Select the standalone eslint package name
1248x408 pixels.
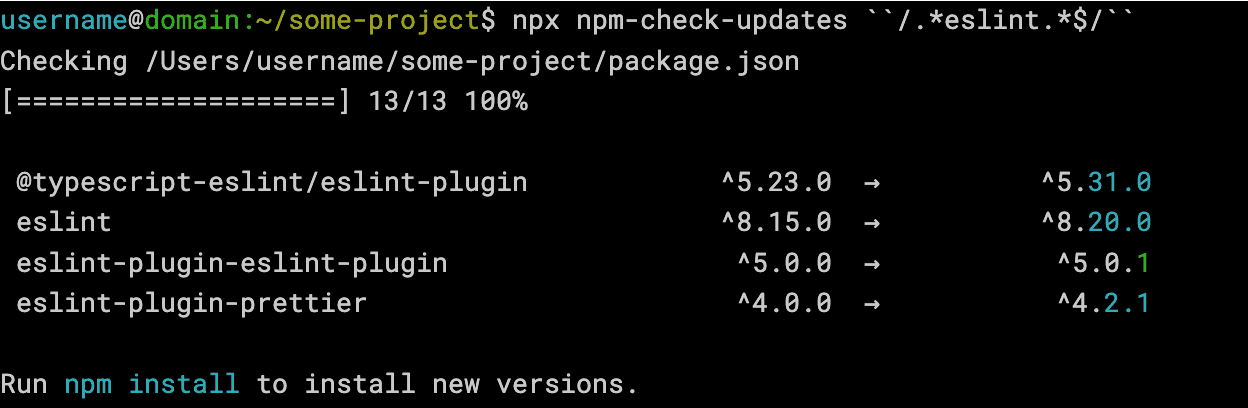[64, 222]
